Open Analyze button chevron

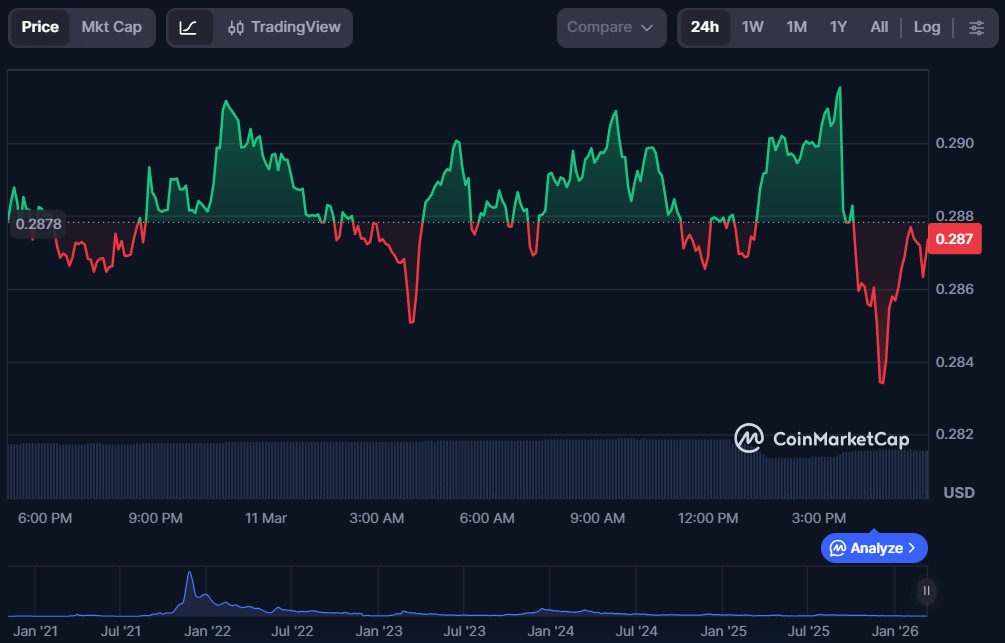pyautogui.click(x=912, y=548)
